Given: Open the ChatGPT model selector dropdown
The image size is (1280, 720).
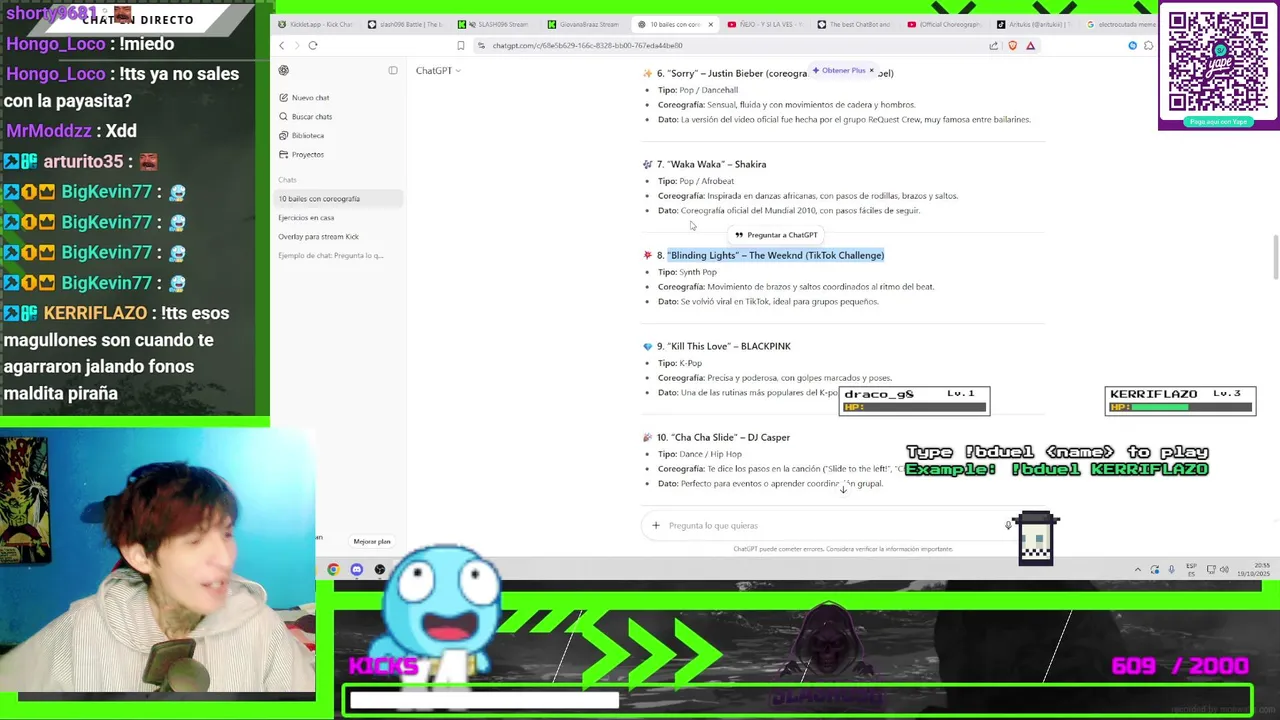Looking at the screenshot, I should click(x=438, y=71).
